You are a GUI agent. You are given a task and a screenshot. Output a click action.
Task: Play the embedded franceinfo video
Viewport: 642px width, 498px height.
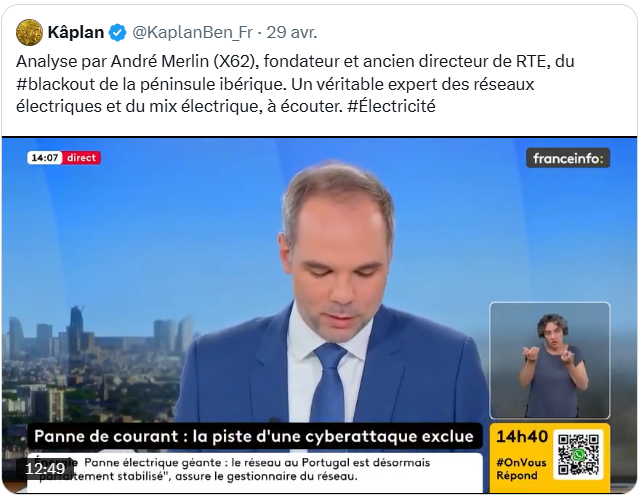319,315
